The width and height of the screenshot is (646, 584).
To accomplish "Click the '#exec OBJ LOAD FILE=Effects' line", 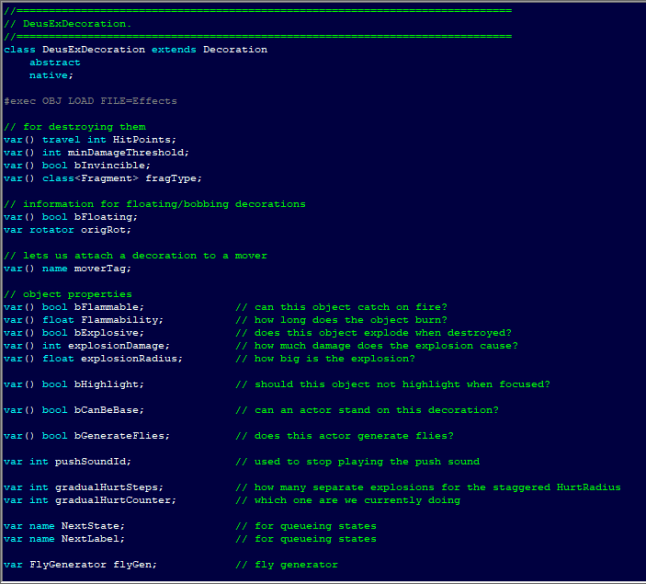I will point(90,101).
